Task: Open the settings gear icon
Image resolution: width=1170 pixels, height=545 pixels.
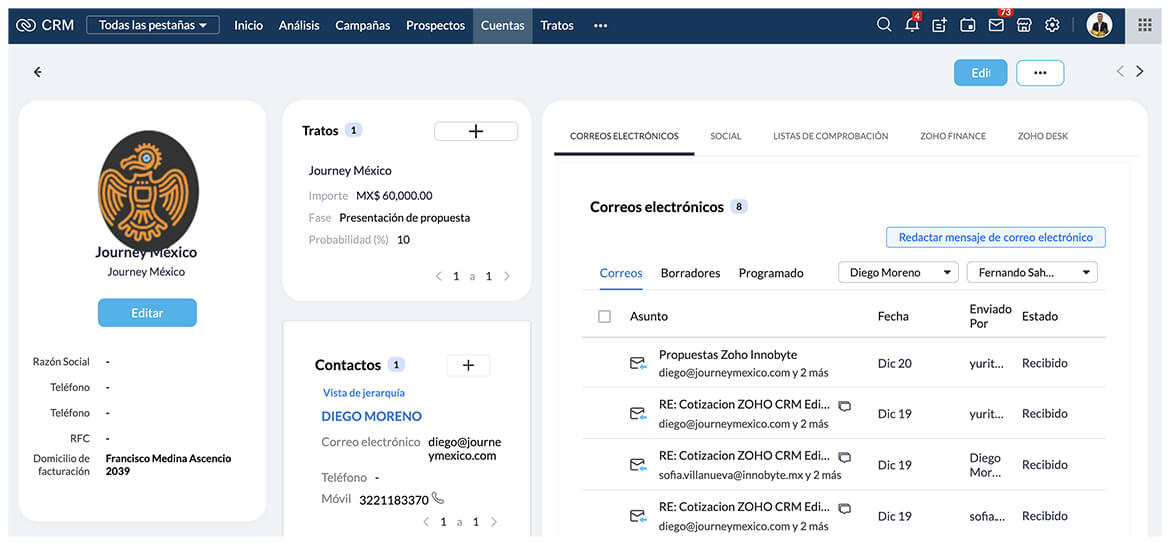Action: 1052,25
